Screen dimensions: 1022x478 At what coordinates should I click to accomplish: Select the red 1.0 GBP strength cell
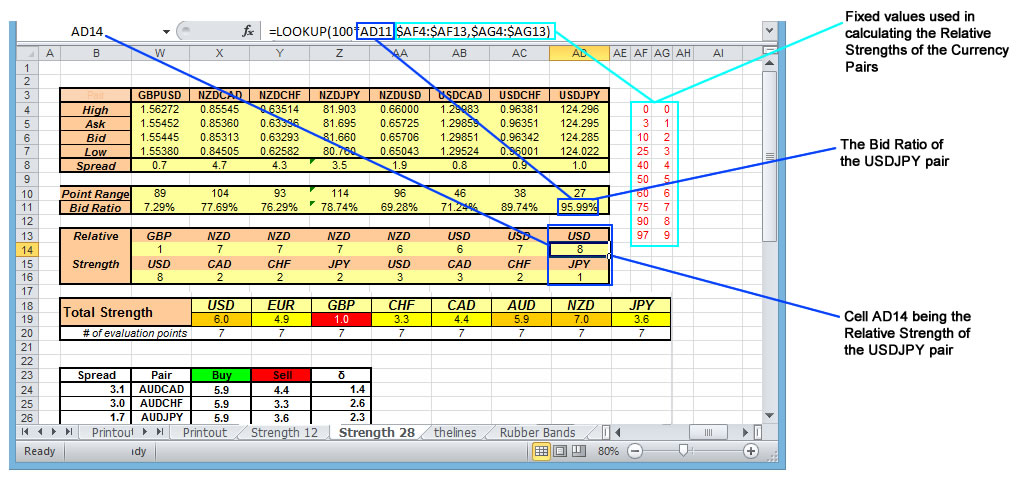[340, 320]
